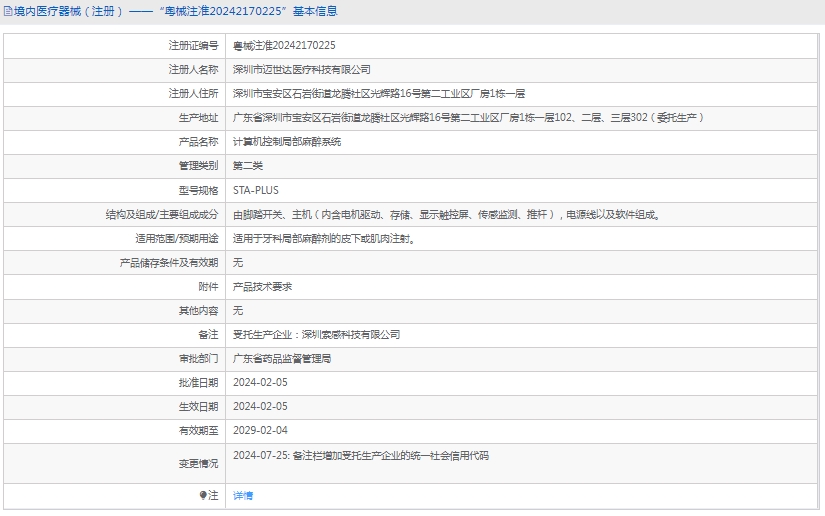Open the 详情 link in the last row
The height and width of the screenshot is (516, 825).
[x=243, y=495]
